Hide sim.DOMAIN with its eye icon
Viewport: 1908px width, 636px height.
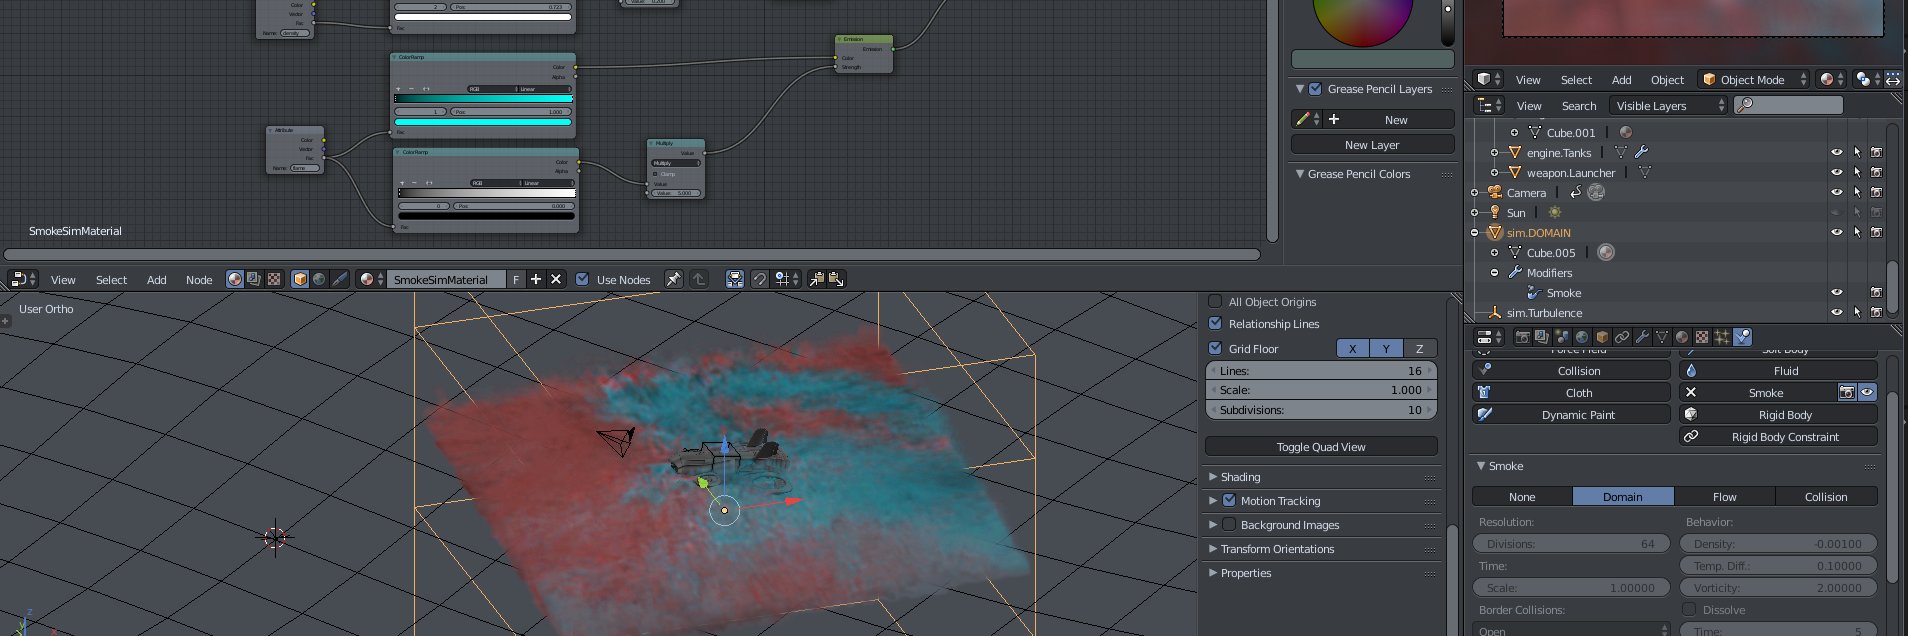pos(1836,232)
